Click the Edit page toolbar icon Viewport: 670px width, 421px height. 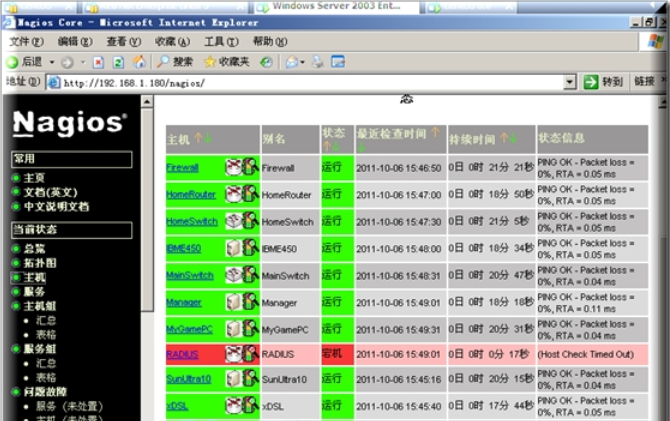point(338,62)
